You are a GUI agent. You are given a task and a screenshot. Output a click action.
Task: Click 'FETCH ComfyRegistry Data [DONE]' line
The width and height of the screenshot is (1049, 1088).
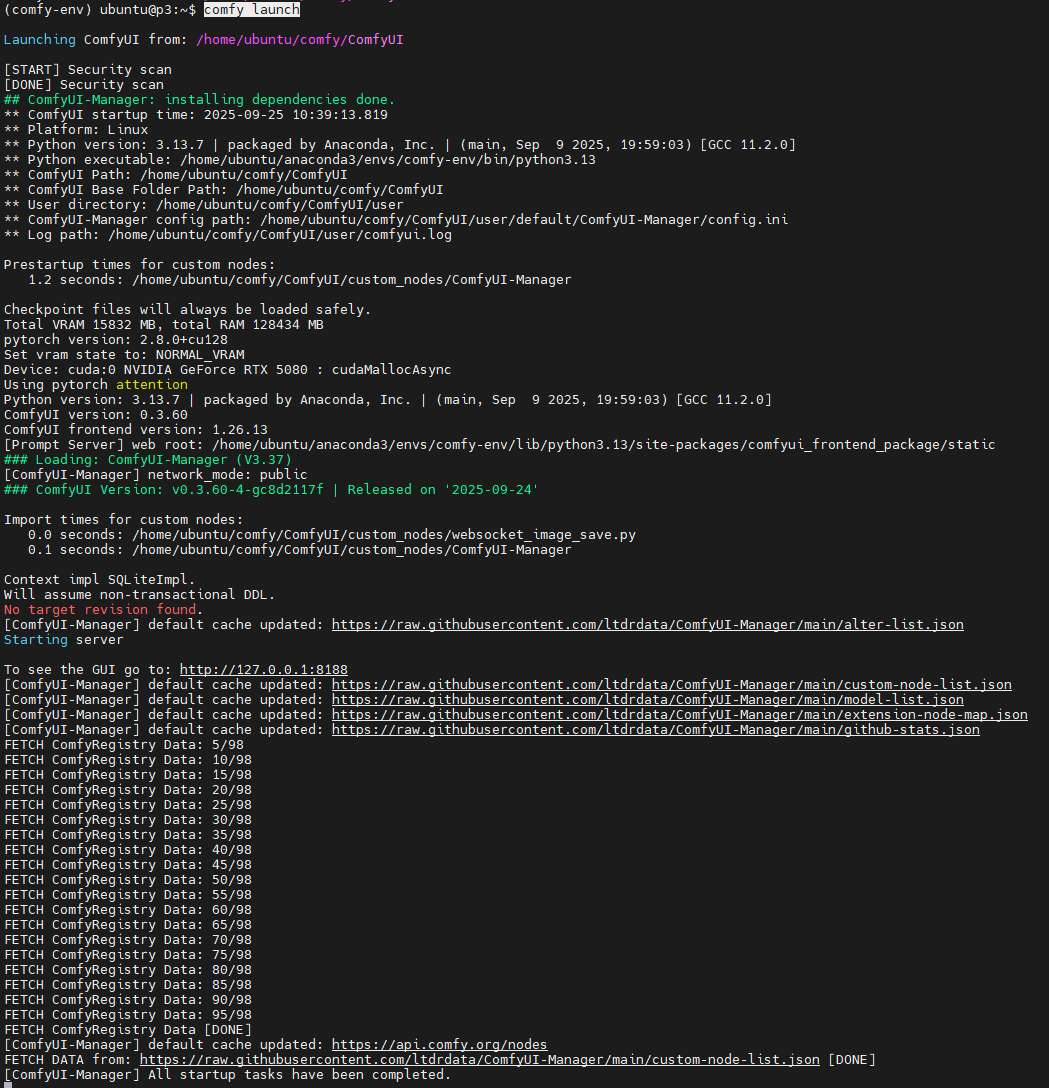pos(128,1030)
